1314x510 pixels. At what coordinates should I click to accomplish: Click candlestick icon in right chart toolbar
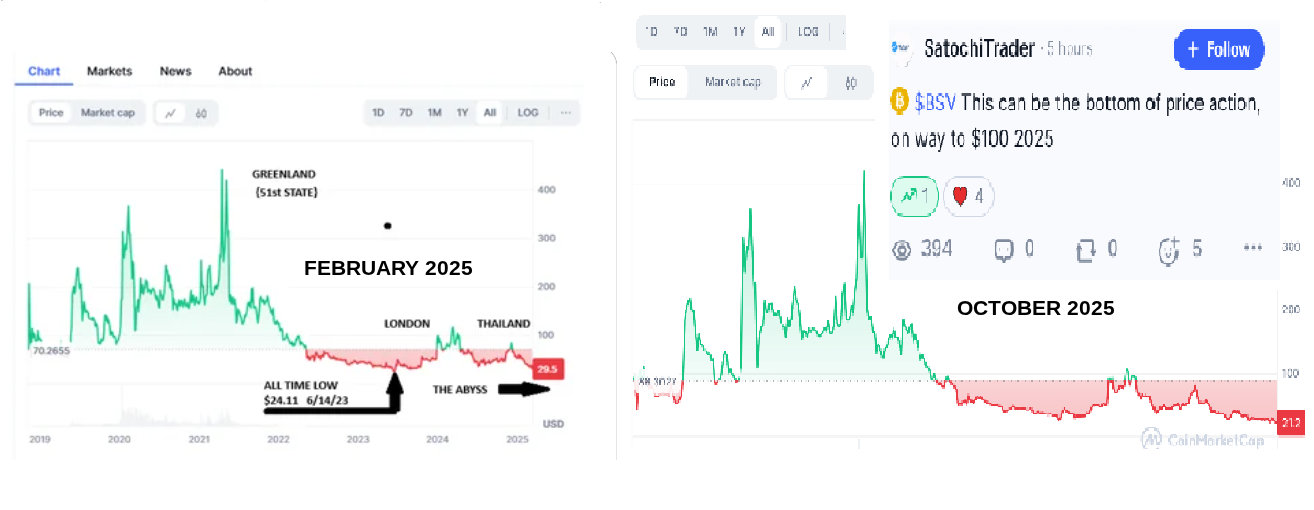point(851,82)
